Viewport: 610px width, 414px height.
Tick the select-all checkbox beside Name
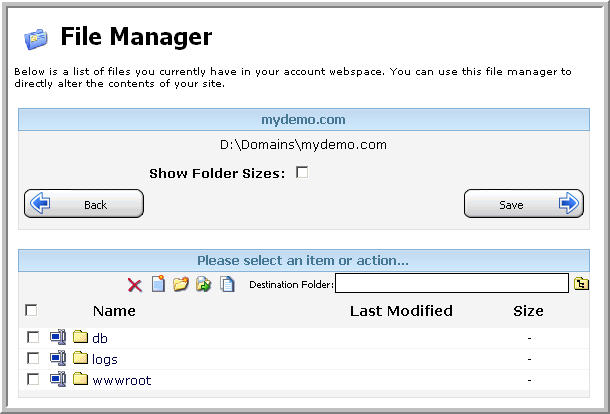tap(31, 310)
